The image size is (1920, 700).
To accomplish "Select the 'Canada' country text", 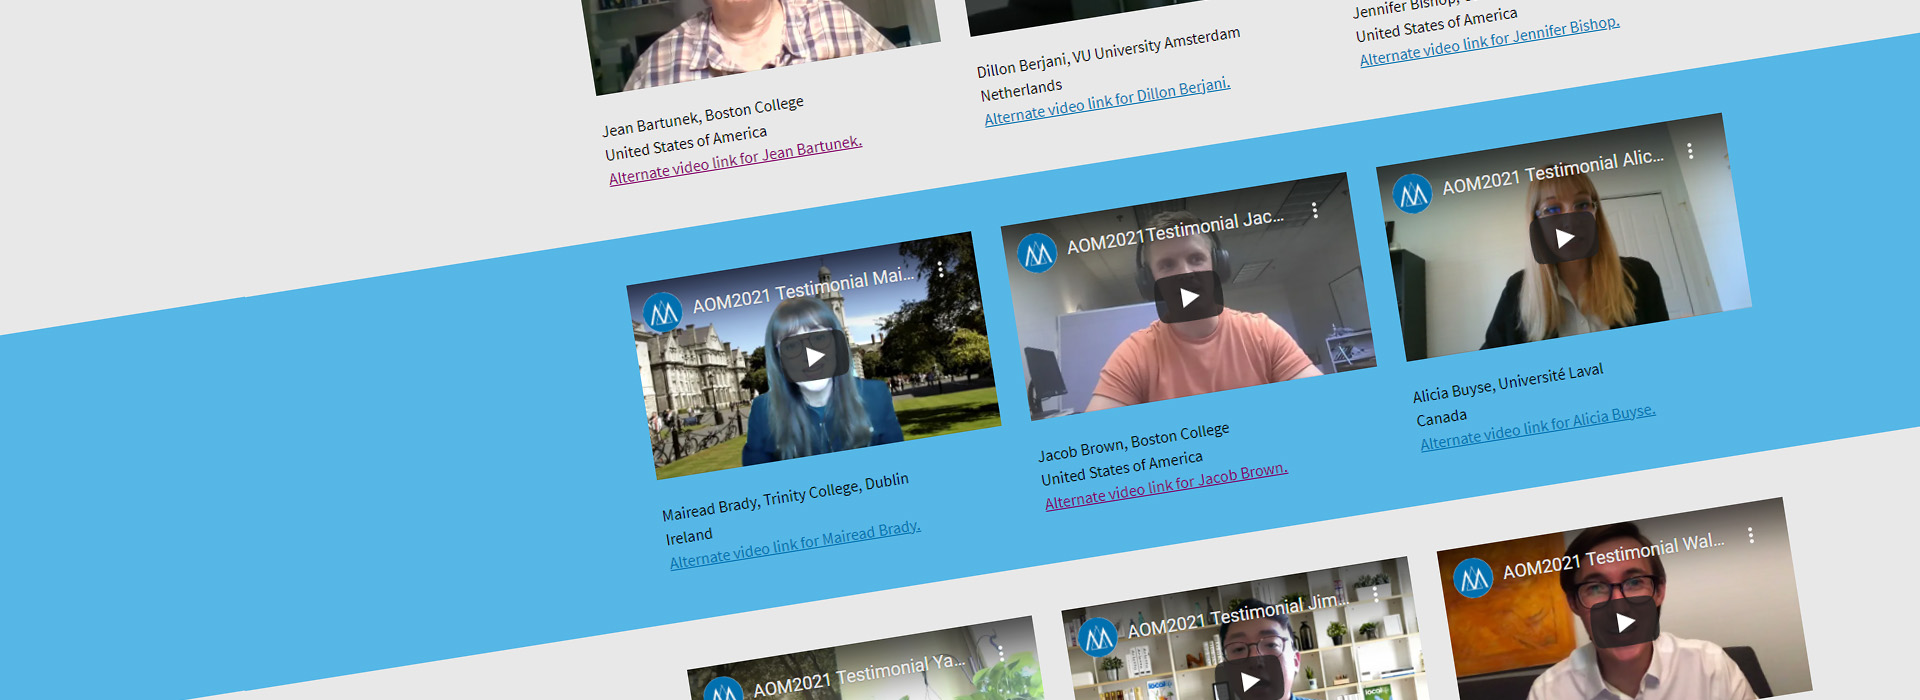I will click(1442, 418).
